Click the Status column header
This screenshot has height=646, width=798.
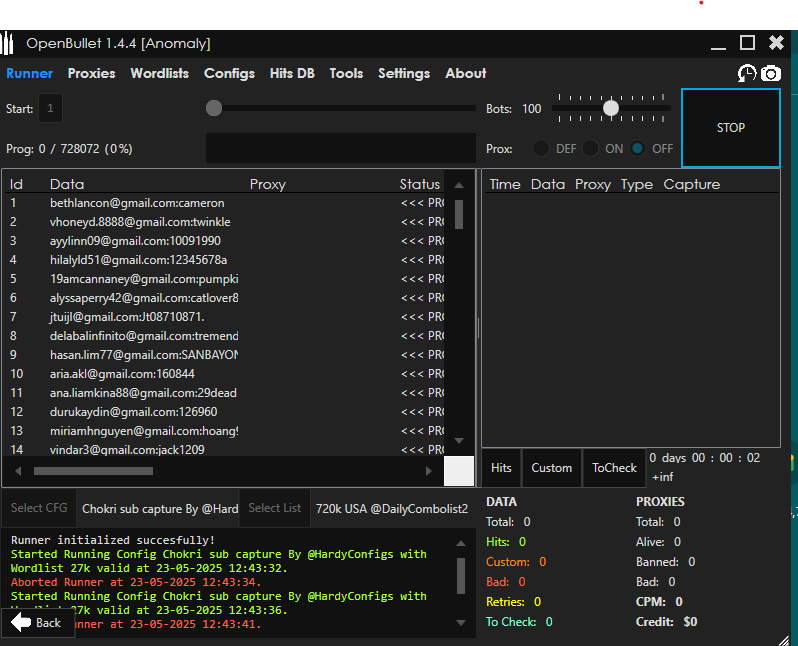419,184
